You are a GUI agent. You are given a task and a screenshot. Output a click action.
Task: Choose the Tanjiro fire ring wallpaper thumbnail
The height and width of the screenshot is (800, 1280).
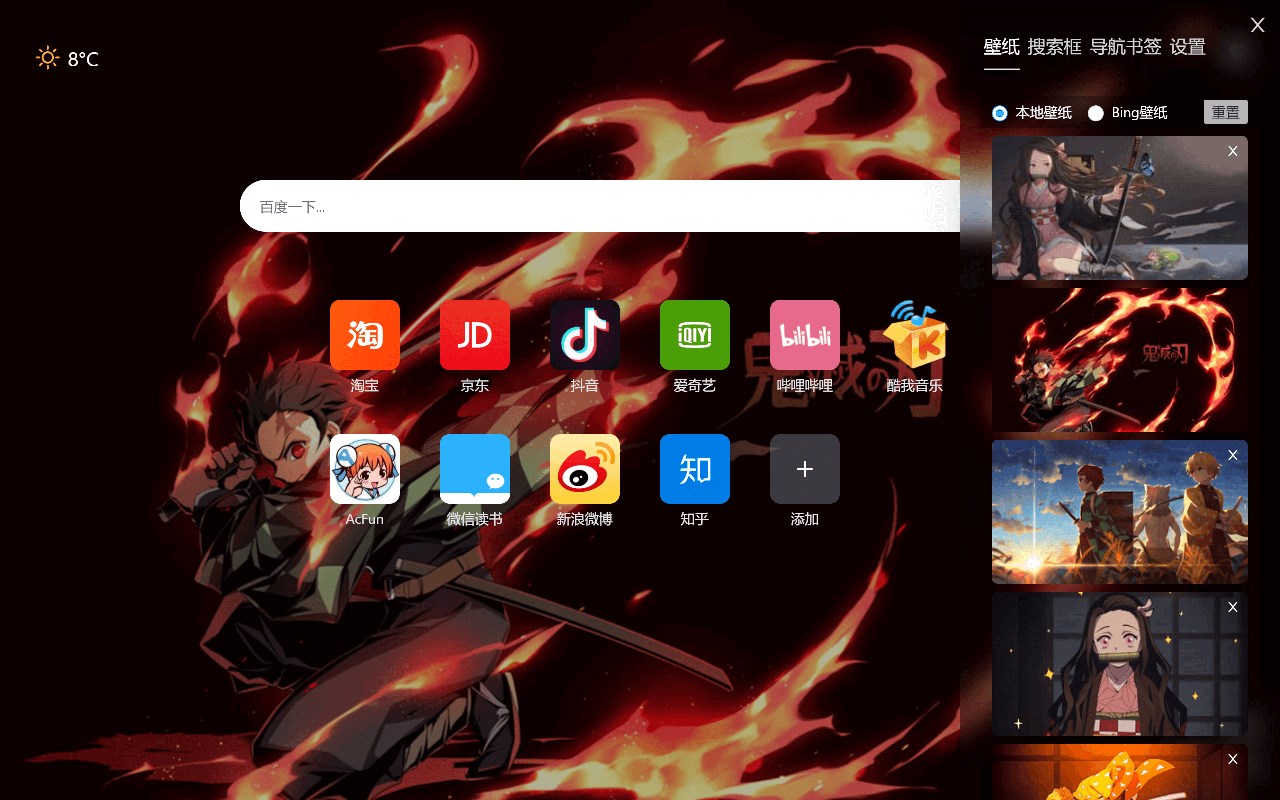tap(1120, 360)
